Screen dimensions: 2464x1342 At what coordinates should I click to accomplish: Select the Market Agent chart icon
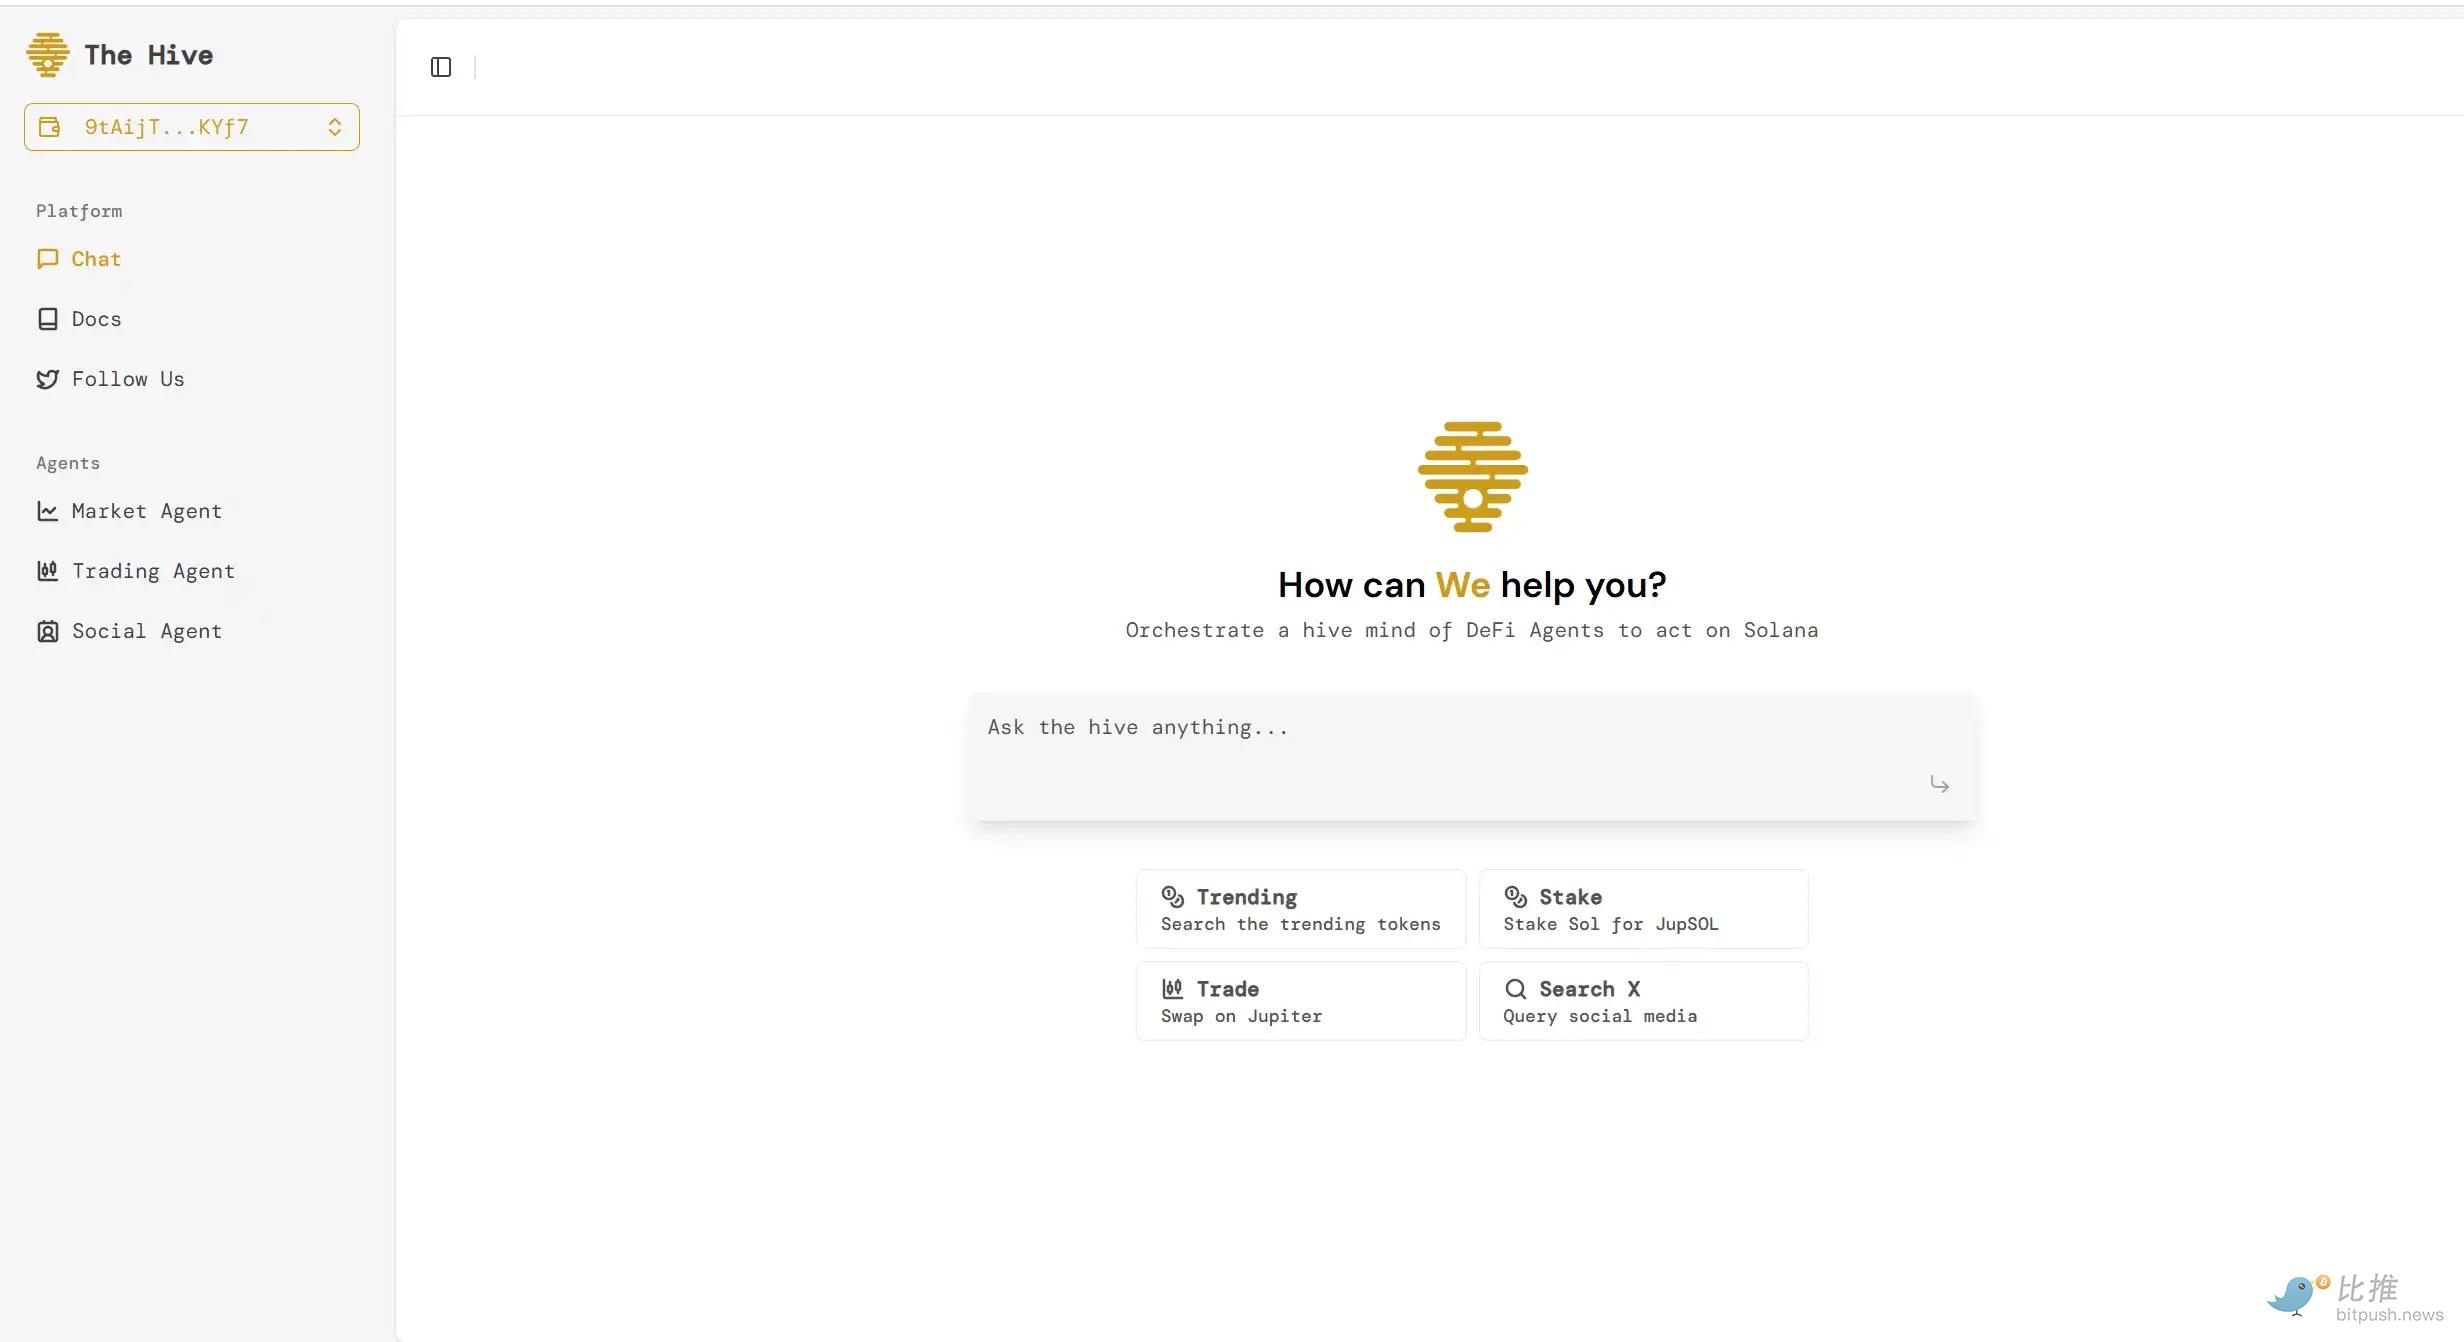(x=47, y=511)
